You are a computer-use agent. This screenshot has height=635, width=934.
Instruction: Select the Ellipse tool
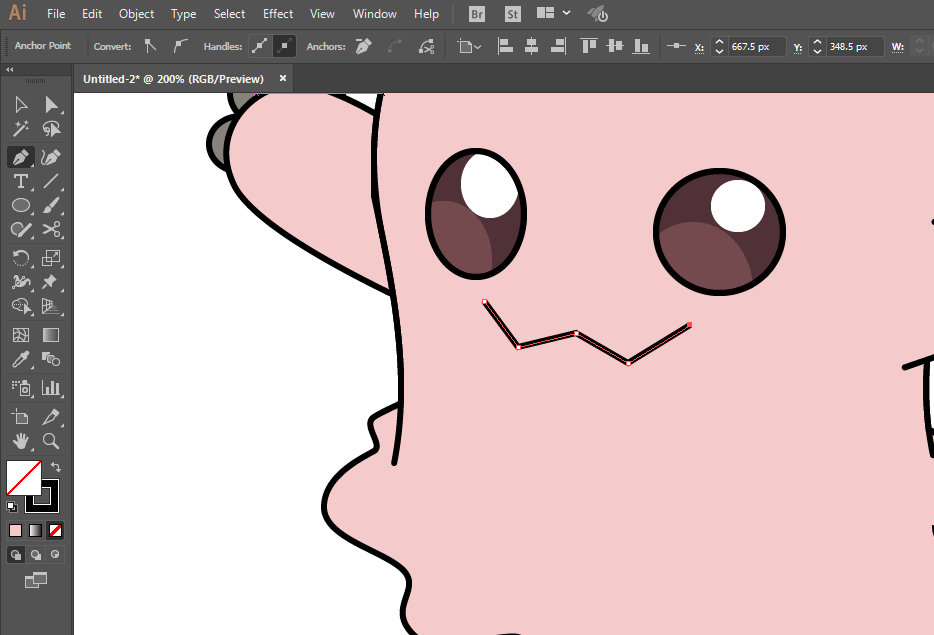pyautogui.click(x=21, y=206)
